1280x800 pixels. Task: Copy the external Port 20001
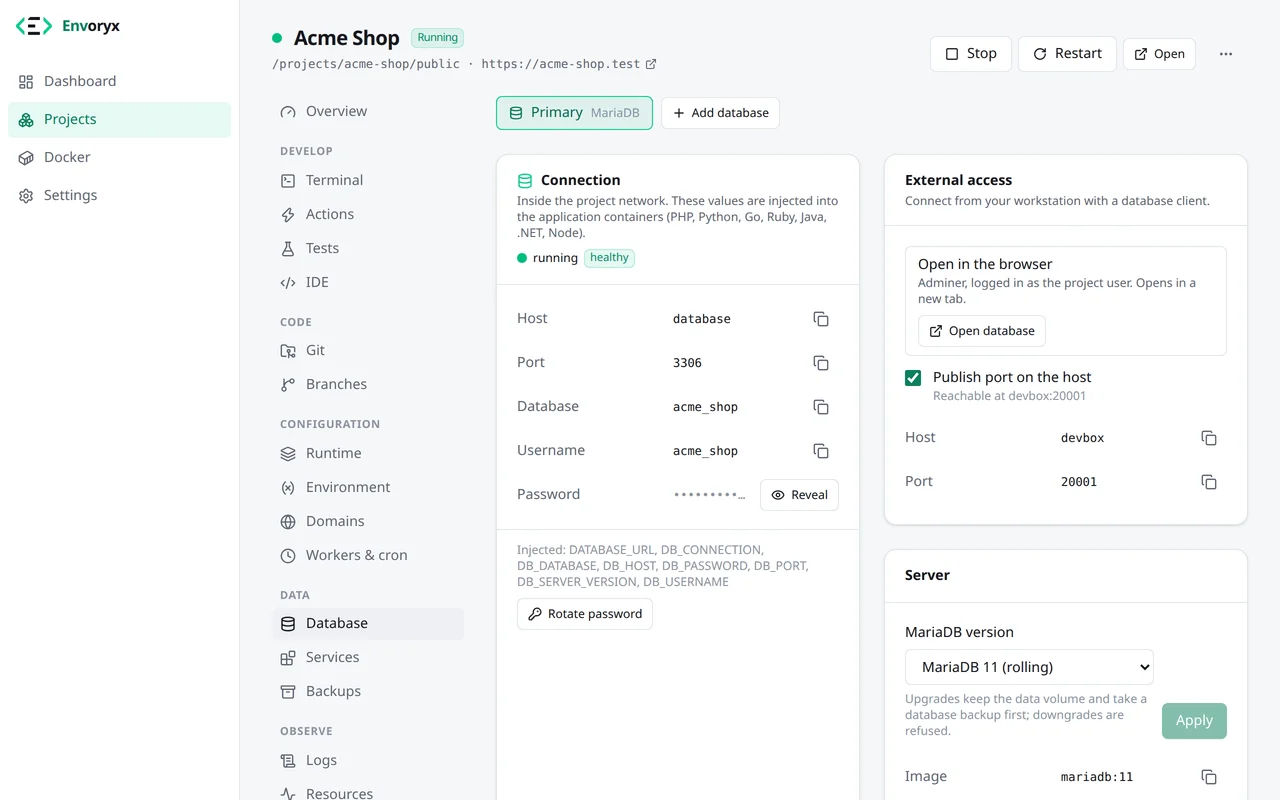[1209, 482]
